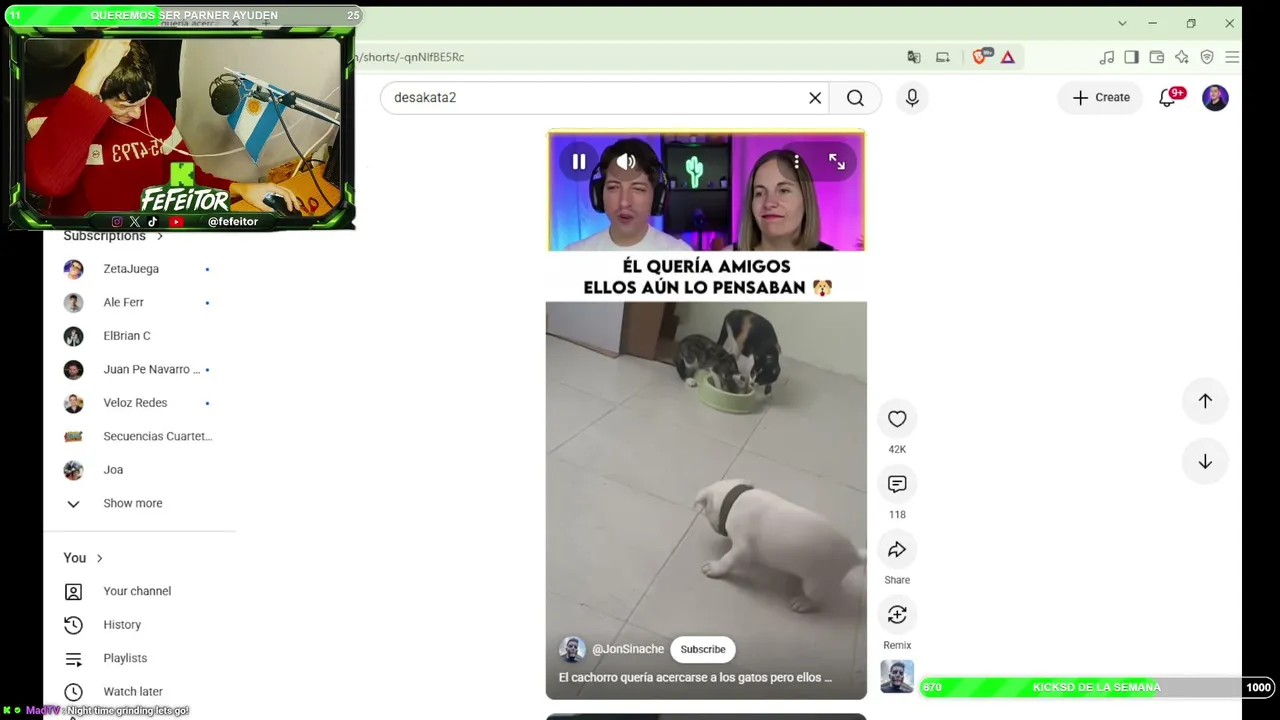Expand the Subscriptions section header
1280x720 pixels.
pyautogui.click(x=113, y=236)
